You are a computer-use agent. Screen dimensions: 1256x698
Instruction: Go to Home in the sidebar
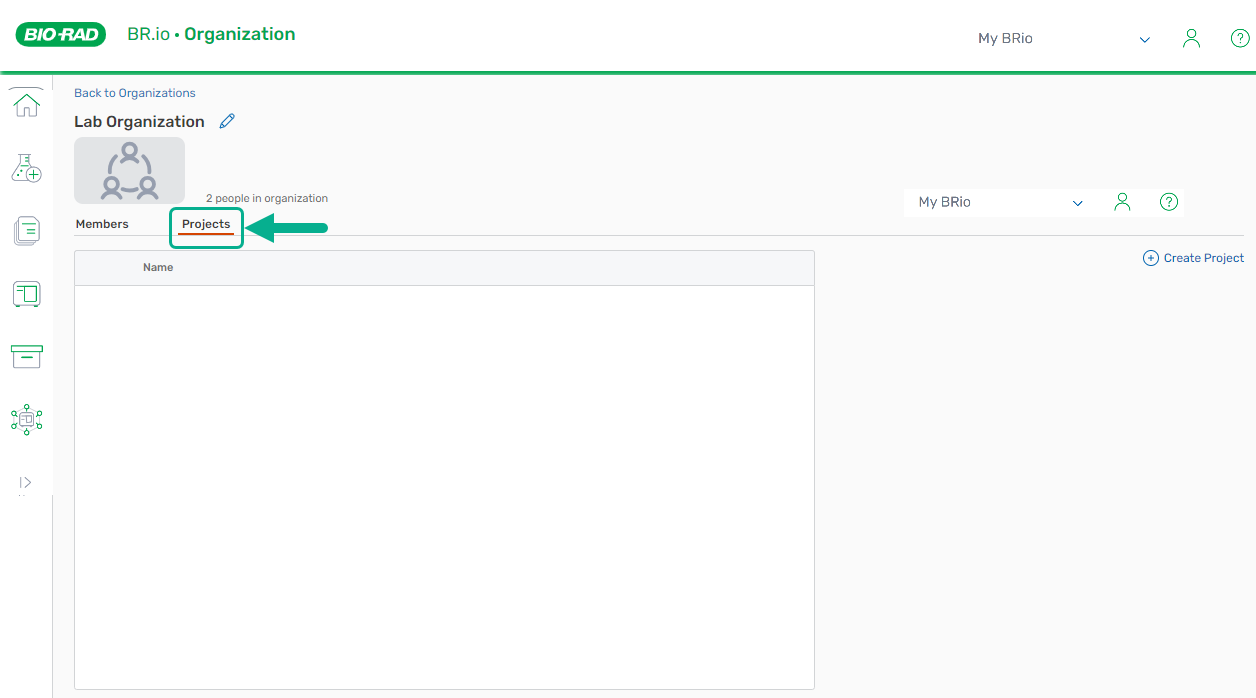click(x=26, y=104)
